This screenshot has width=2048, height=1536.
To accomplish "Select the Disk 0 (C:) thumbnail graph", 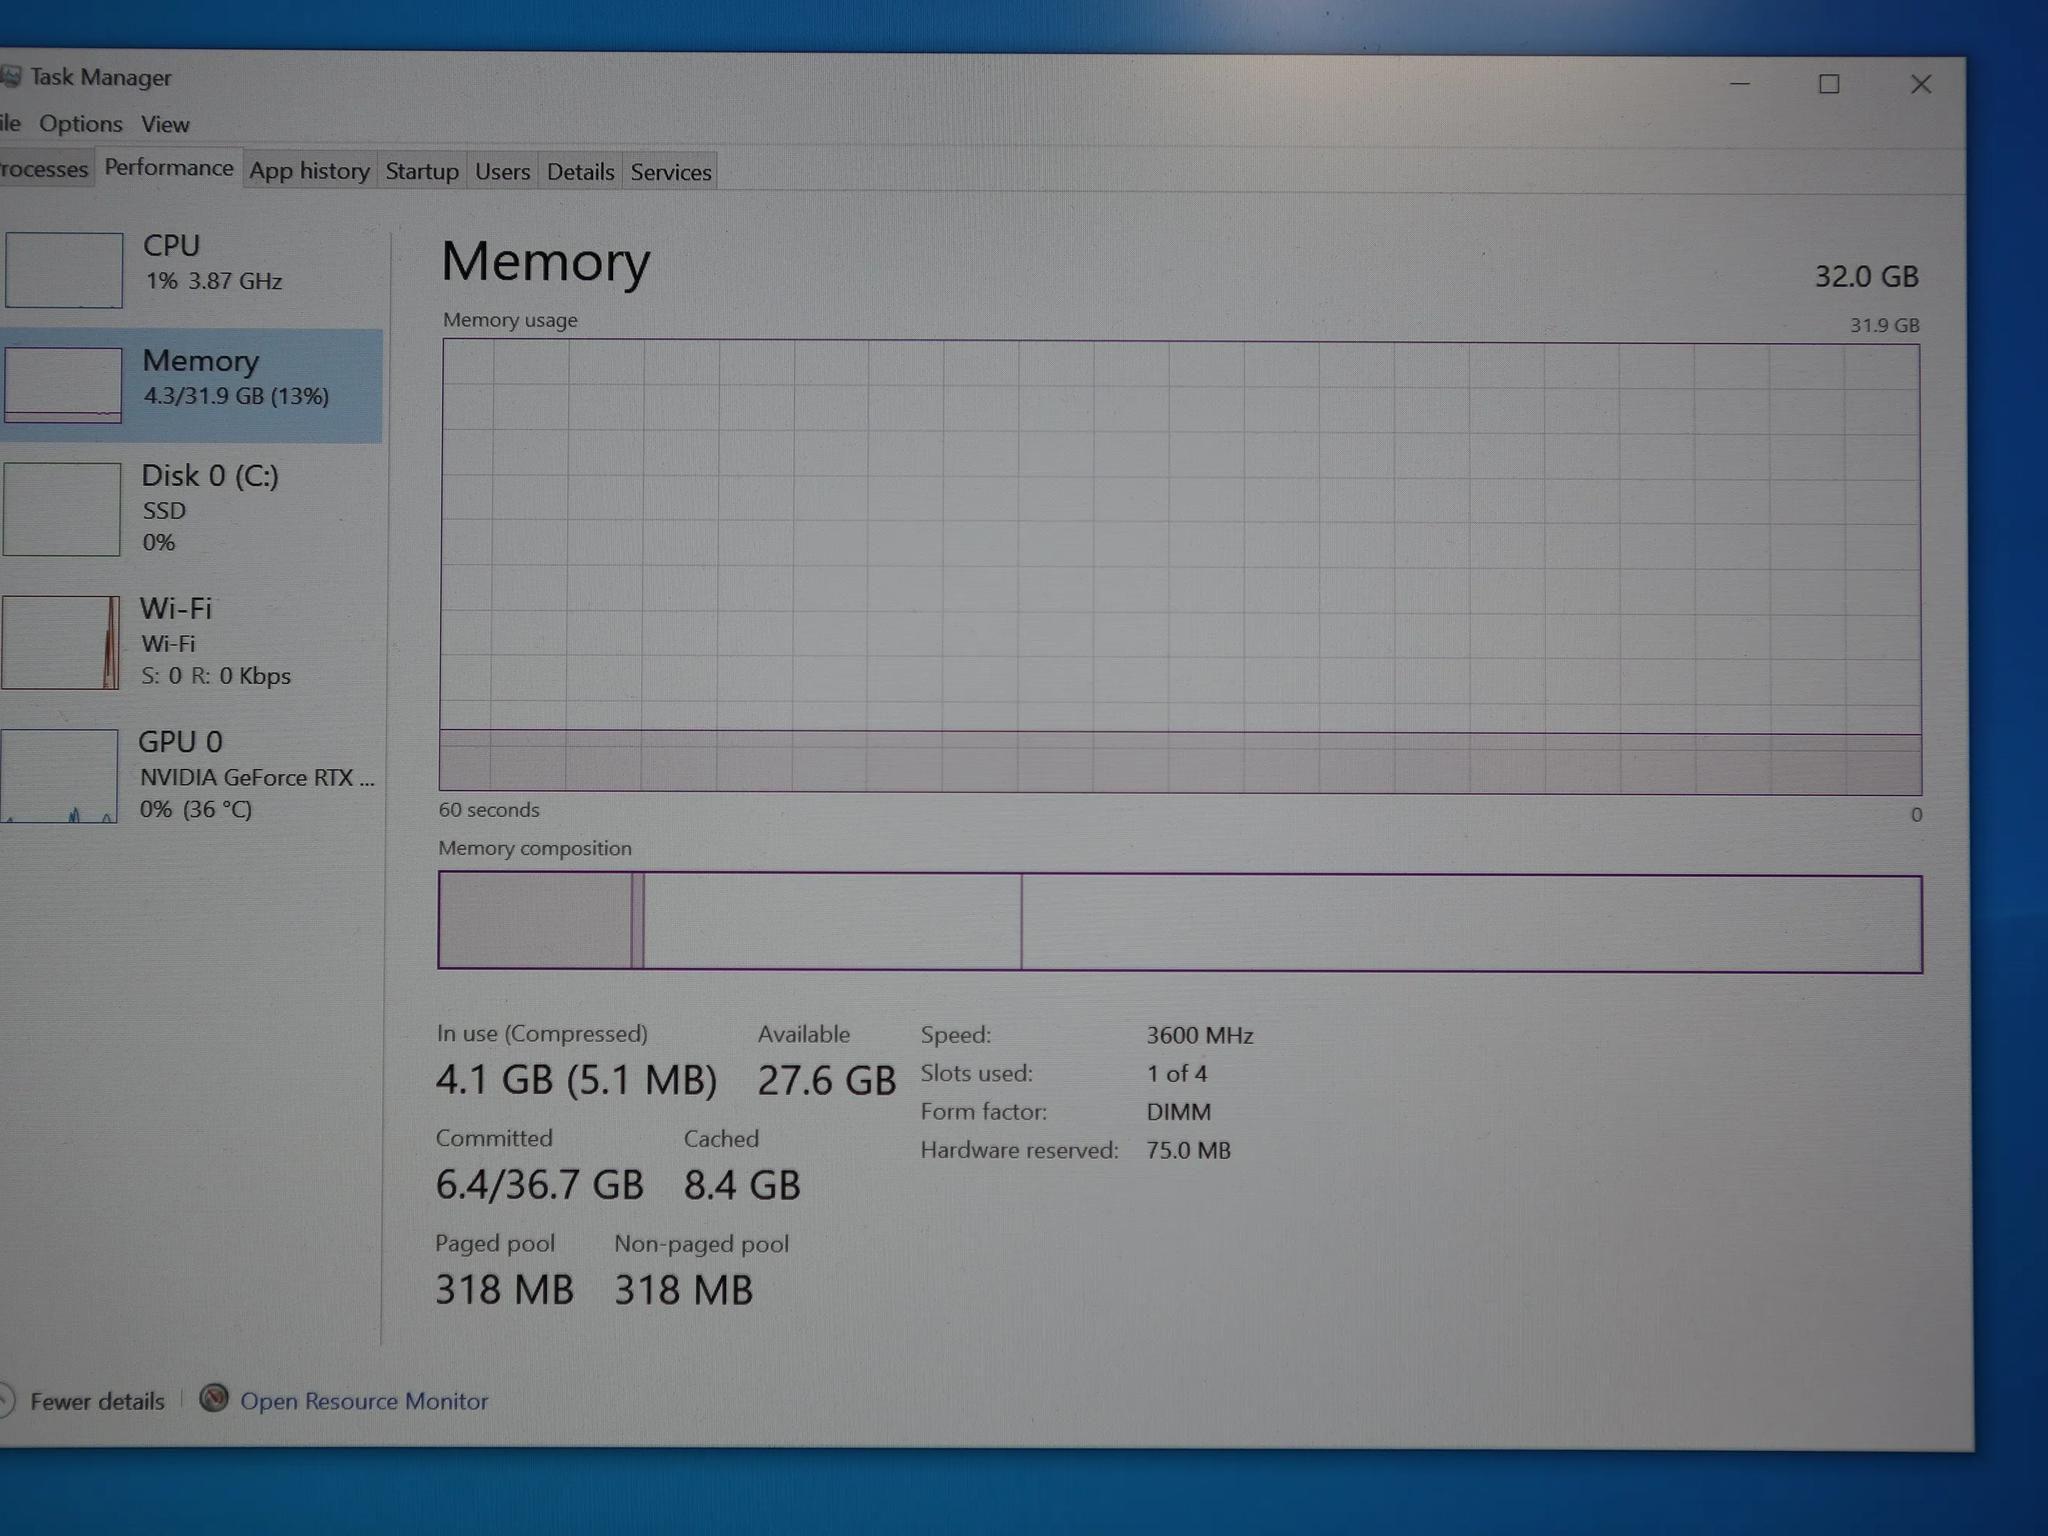I will (x=61, y=509).
